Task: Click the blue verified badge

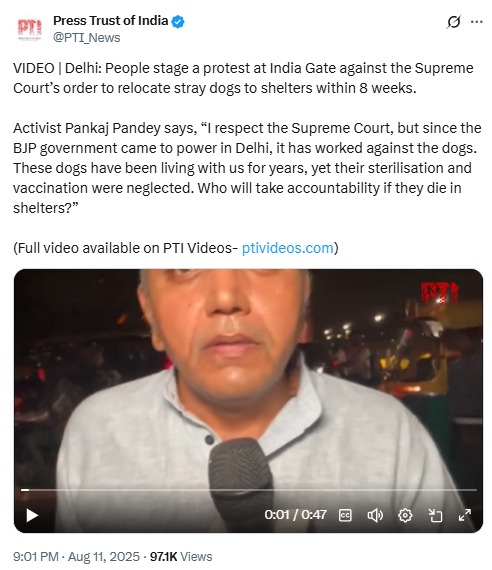Action: (178, 21)
